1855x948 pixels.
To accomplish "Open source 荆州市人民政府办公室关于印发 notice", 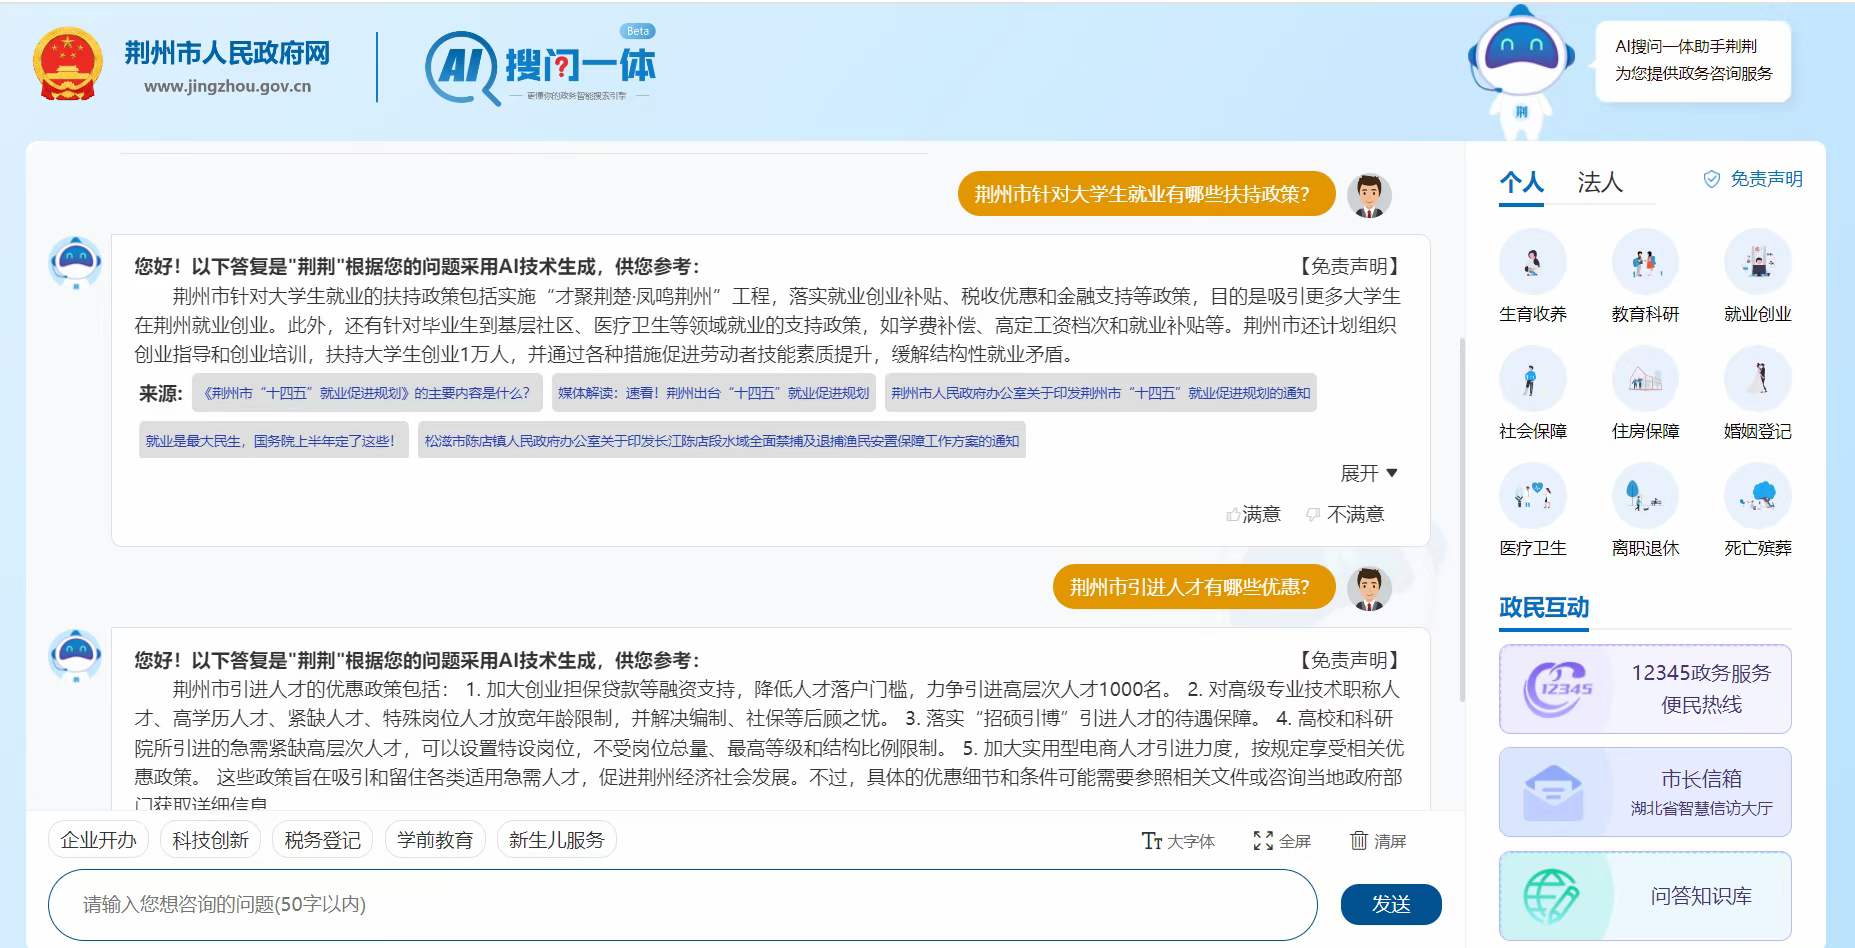I will tap(1101, 393).
